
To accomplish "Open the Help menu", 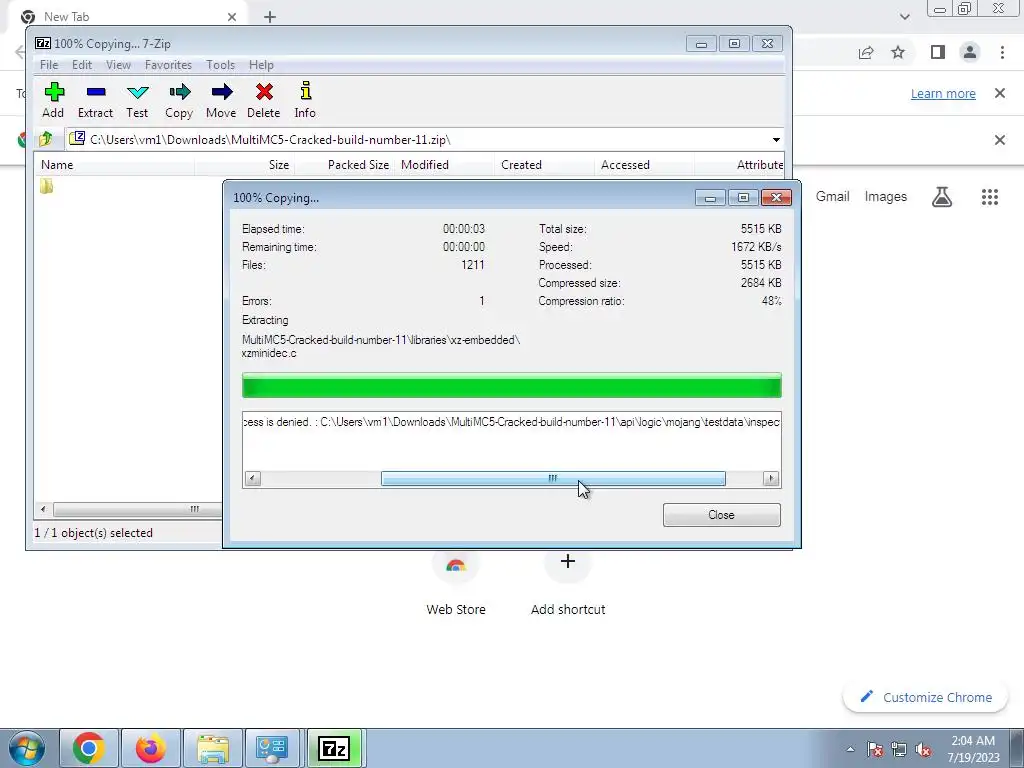I will pos(261,65).
